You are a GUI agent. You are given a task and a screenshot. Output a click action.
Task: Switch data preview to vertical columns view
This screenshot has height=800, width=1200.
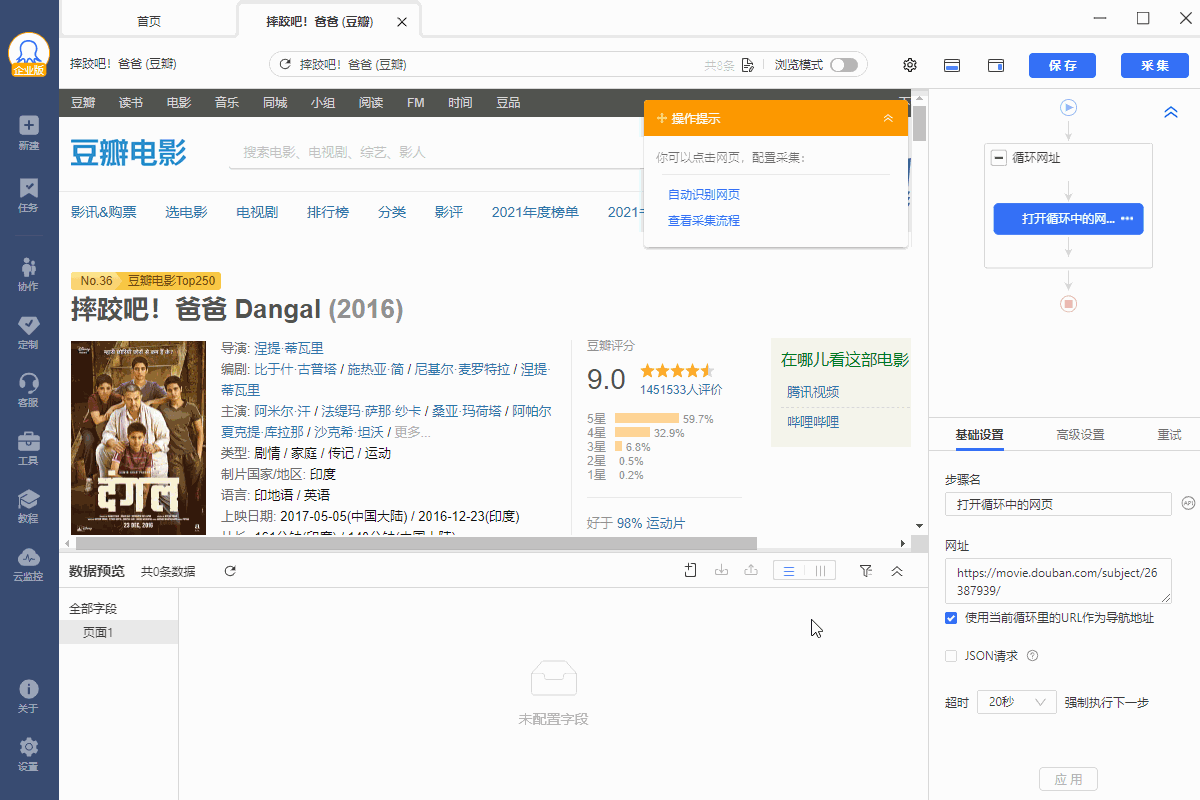click(x=820, y=571)
